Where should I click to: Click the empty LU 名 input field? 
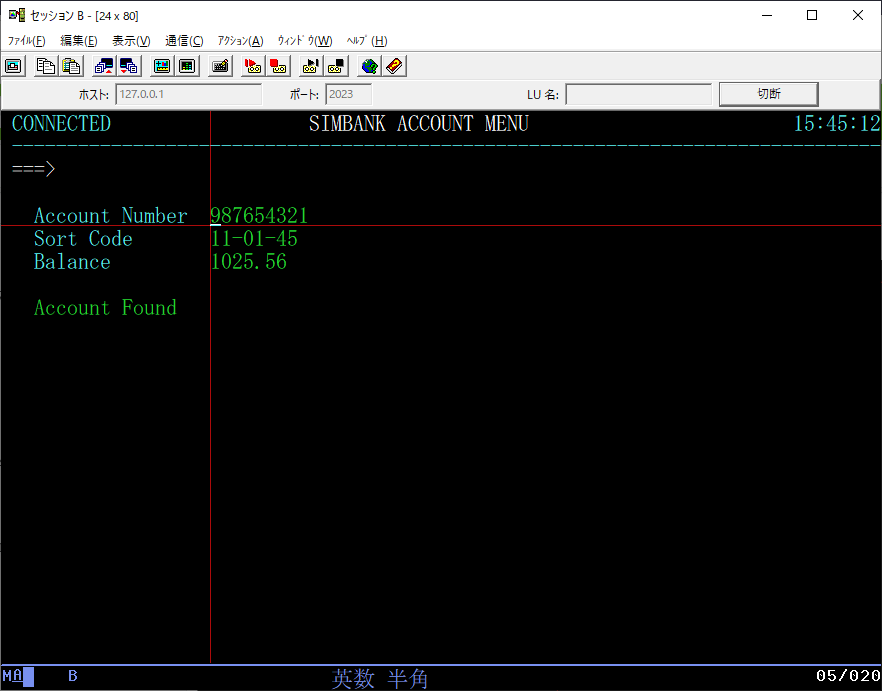638,94
